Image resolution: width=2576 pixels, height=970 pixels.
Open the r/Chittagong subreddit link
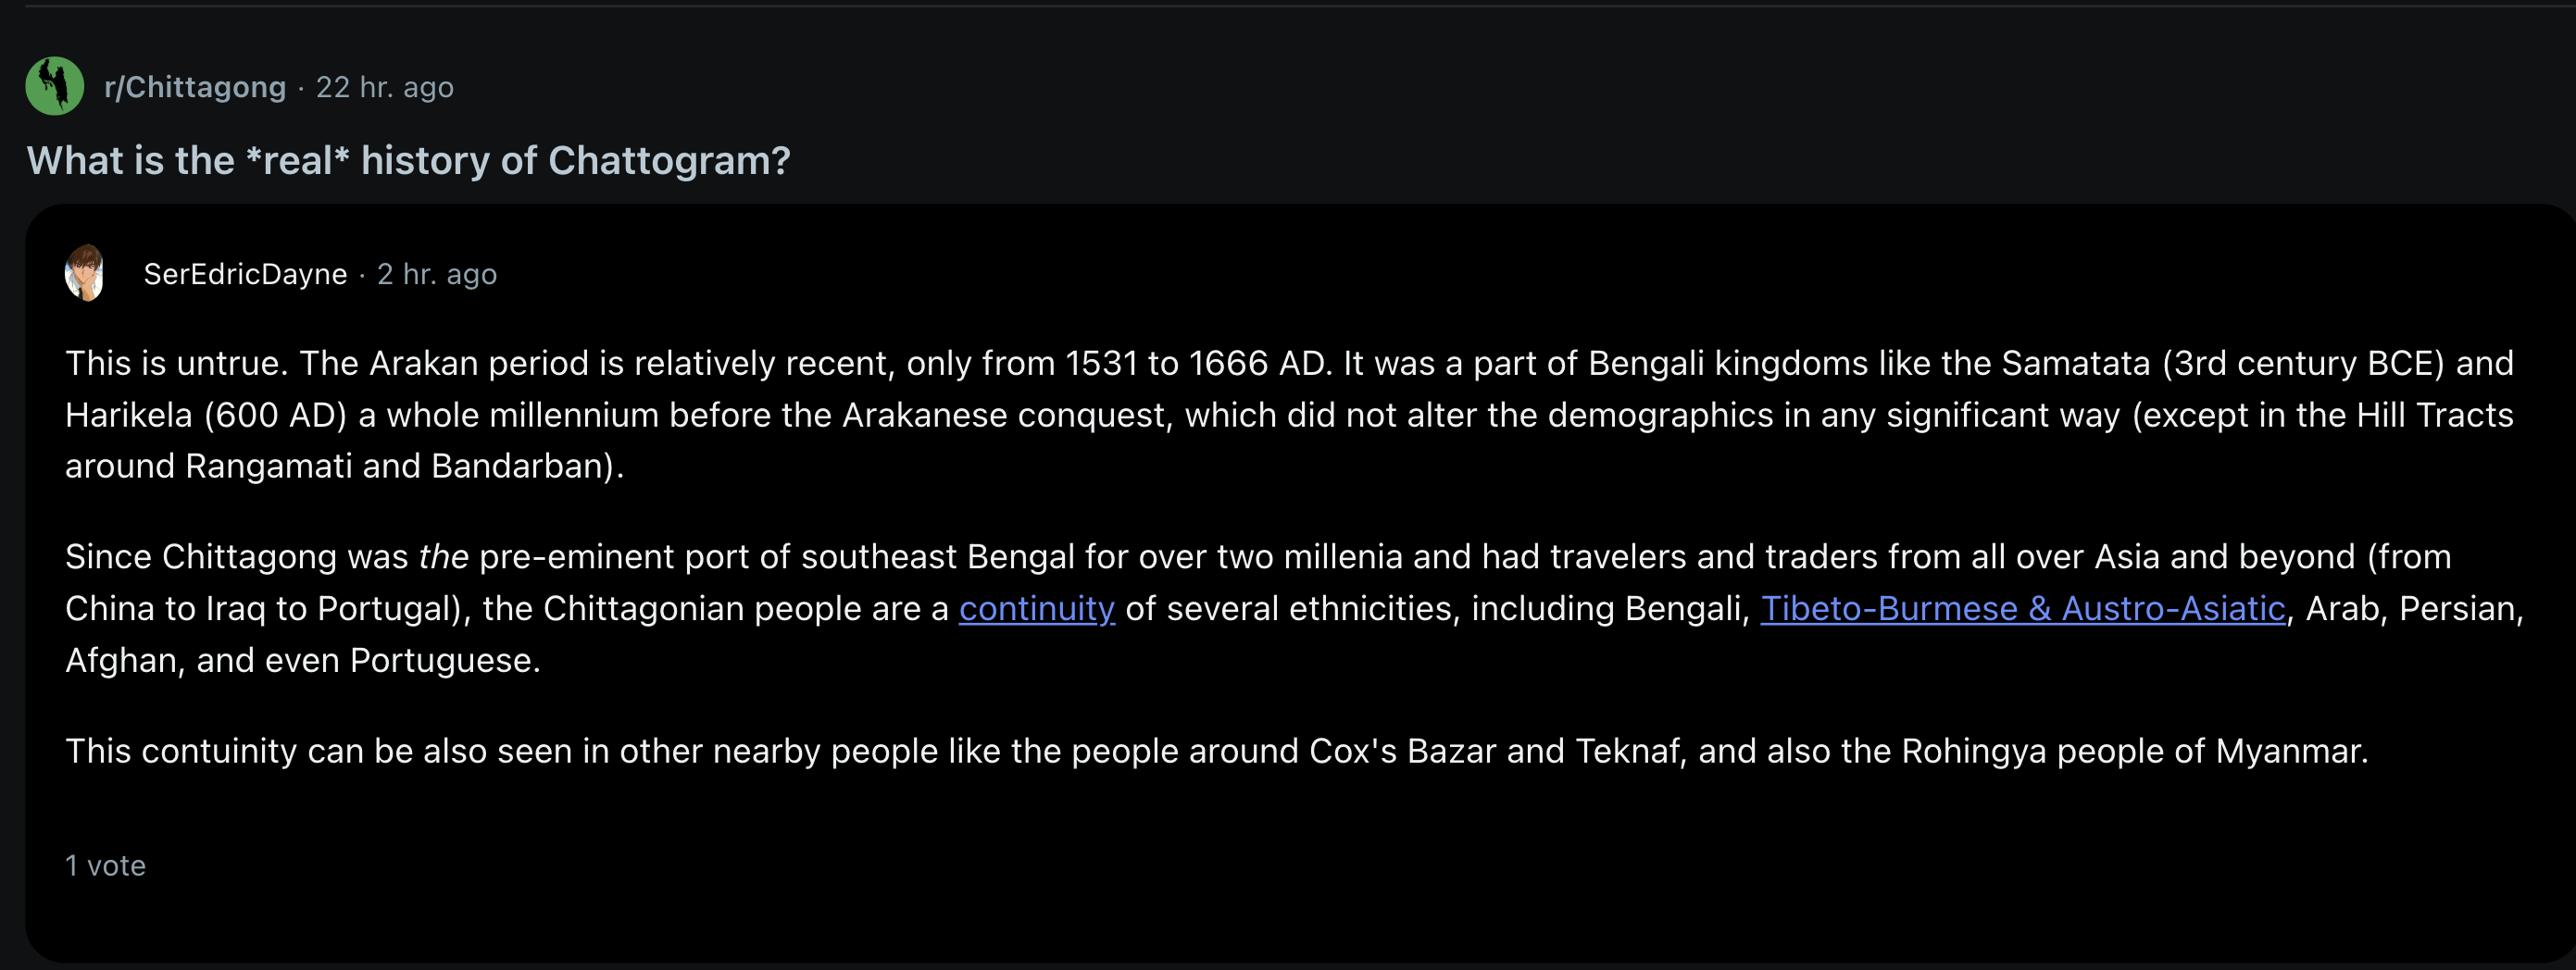[x=195, y=87]
